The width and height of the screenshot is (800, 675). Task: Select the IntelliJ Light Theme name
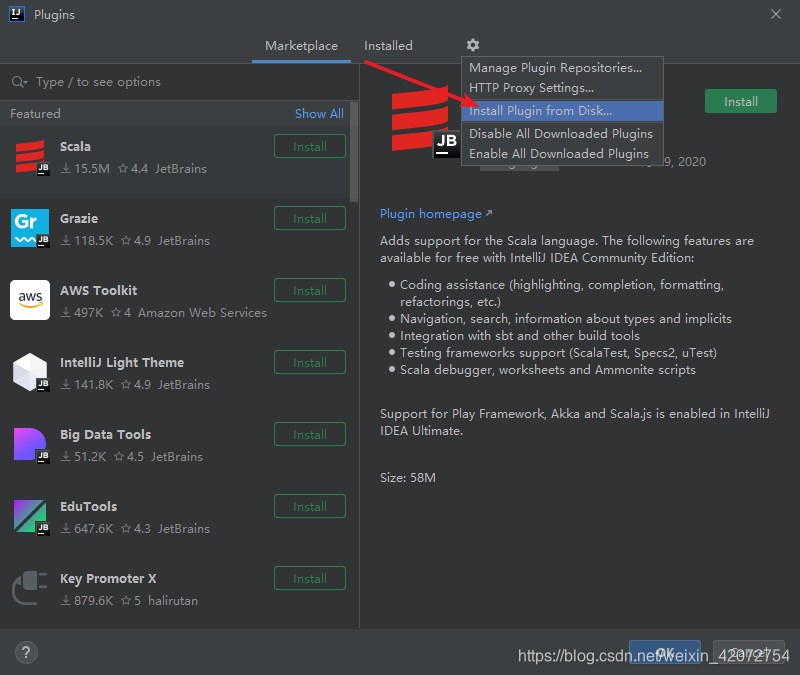tap(122, 362)
